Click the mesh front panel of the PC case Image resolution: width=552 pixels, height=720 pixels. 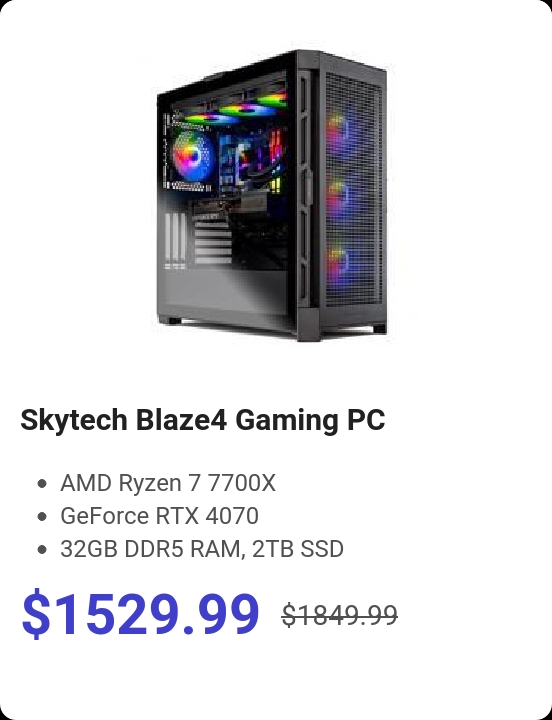coord(354,193)
